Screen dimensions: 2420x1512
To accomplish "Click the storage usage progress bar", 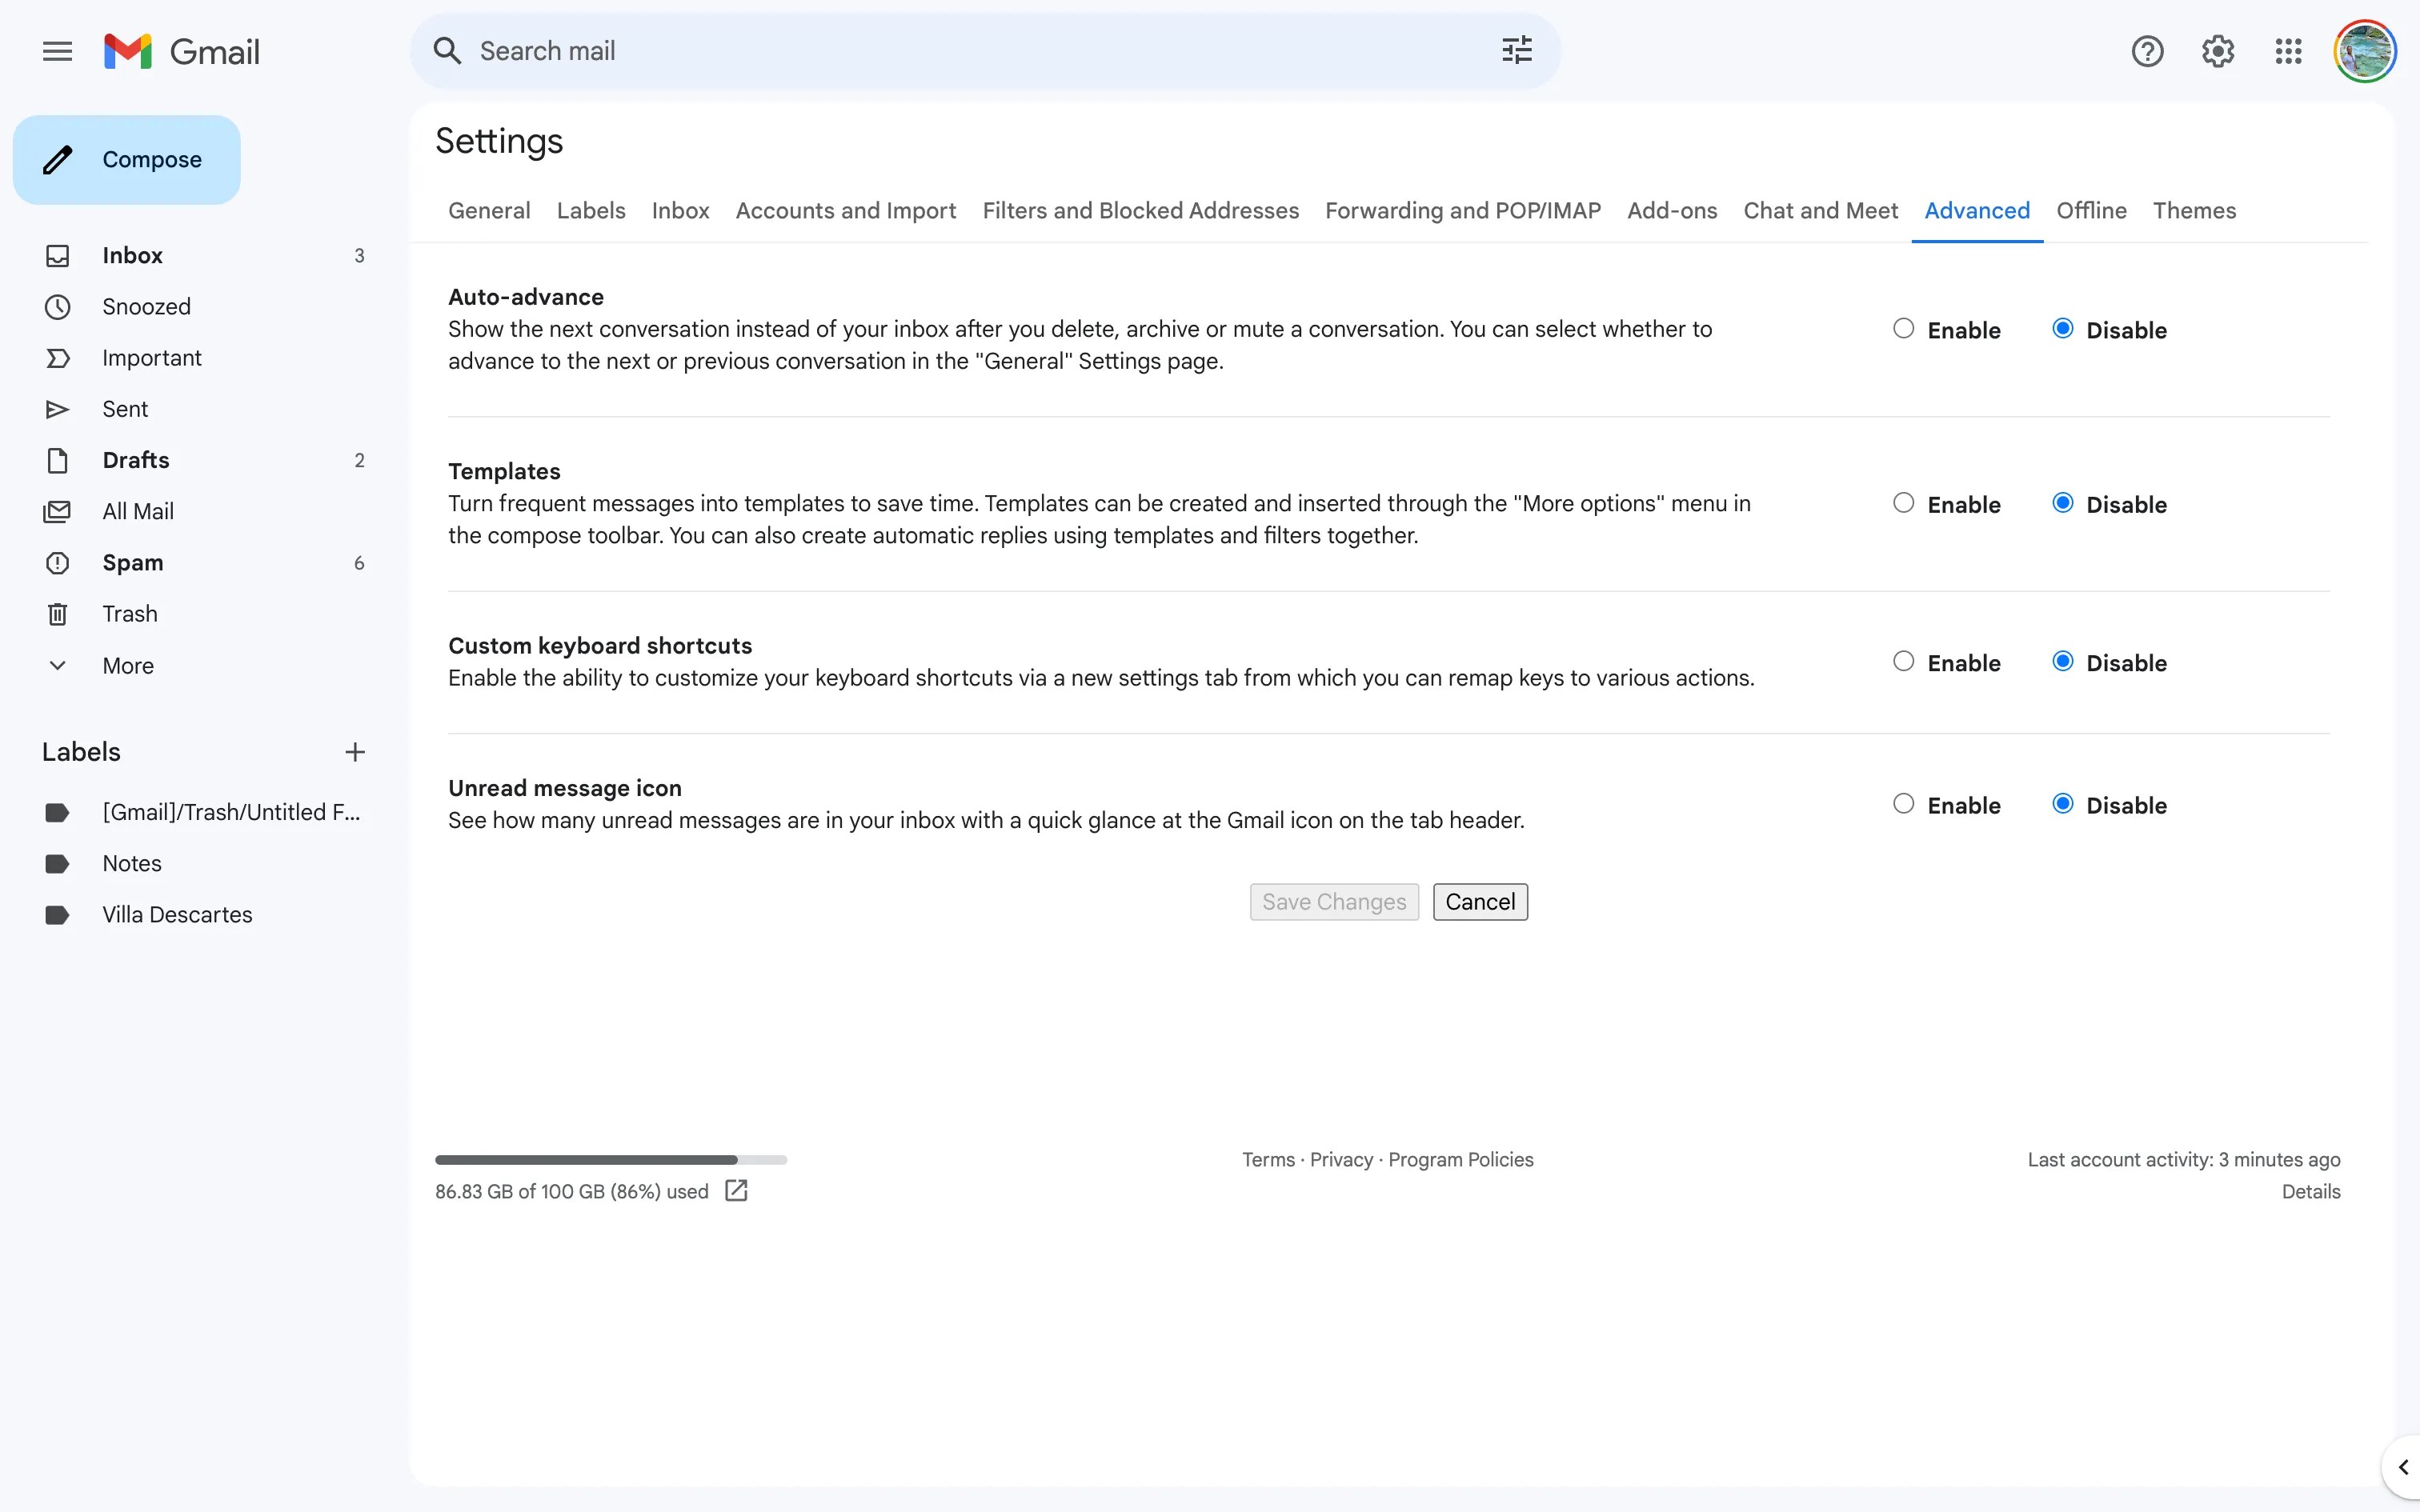I will [x=611, y=1160].
